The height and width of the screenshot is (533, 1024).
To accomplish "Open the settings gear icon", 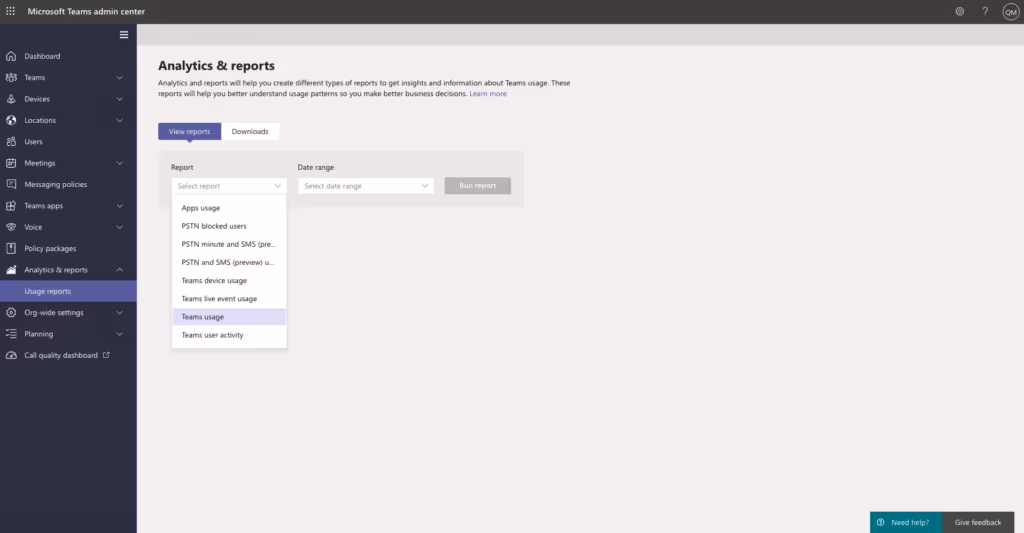I will 959,11.
